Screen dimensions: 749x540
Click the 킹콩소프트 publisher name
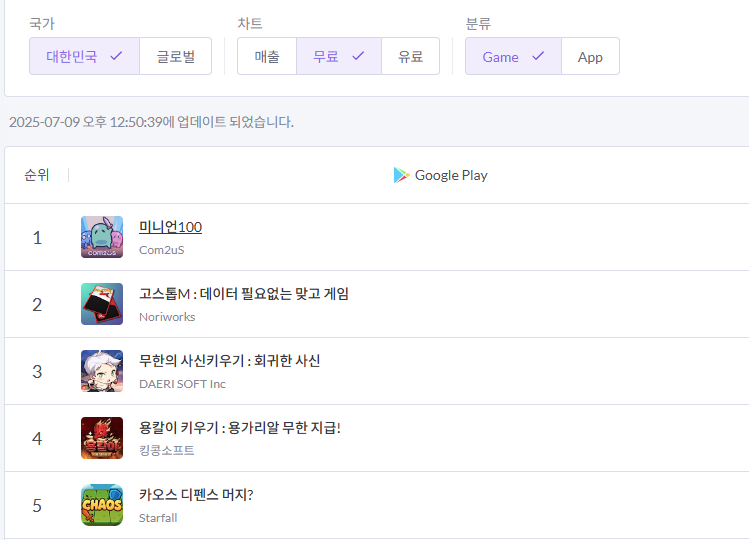click(x=167, y=450)
